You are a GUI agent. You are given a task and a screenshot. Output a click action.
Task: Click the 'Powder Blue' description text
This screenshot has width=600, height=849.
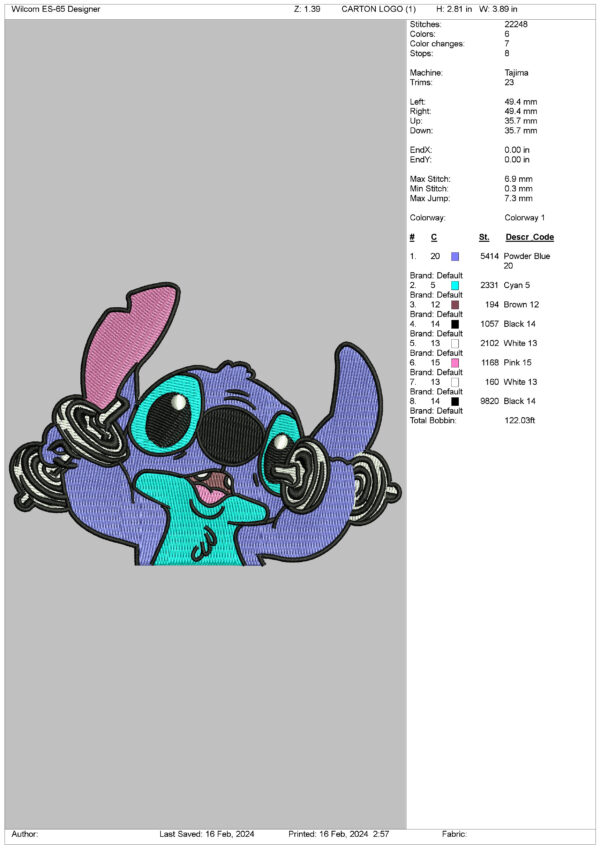pyautogui.click(x=527, y=256)
